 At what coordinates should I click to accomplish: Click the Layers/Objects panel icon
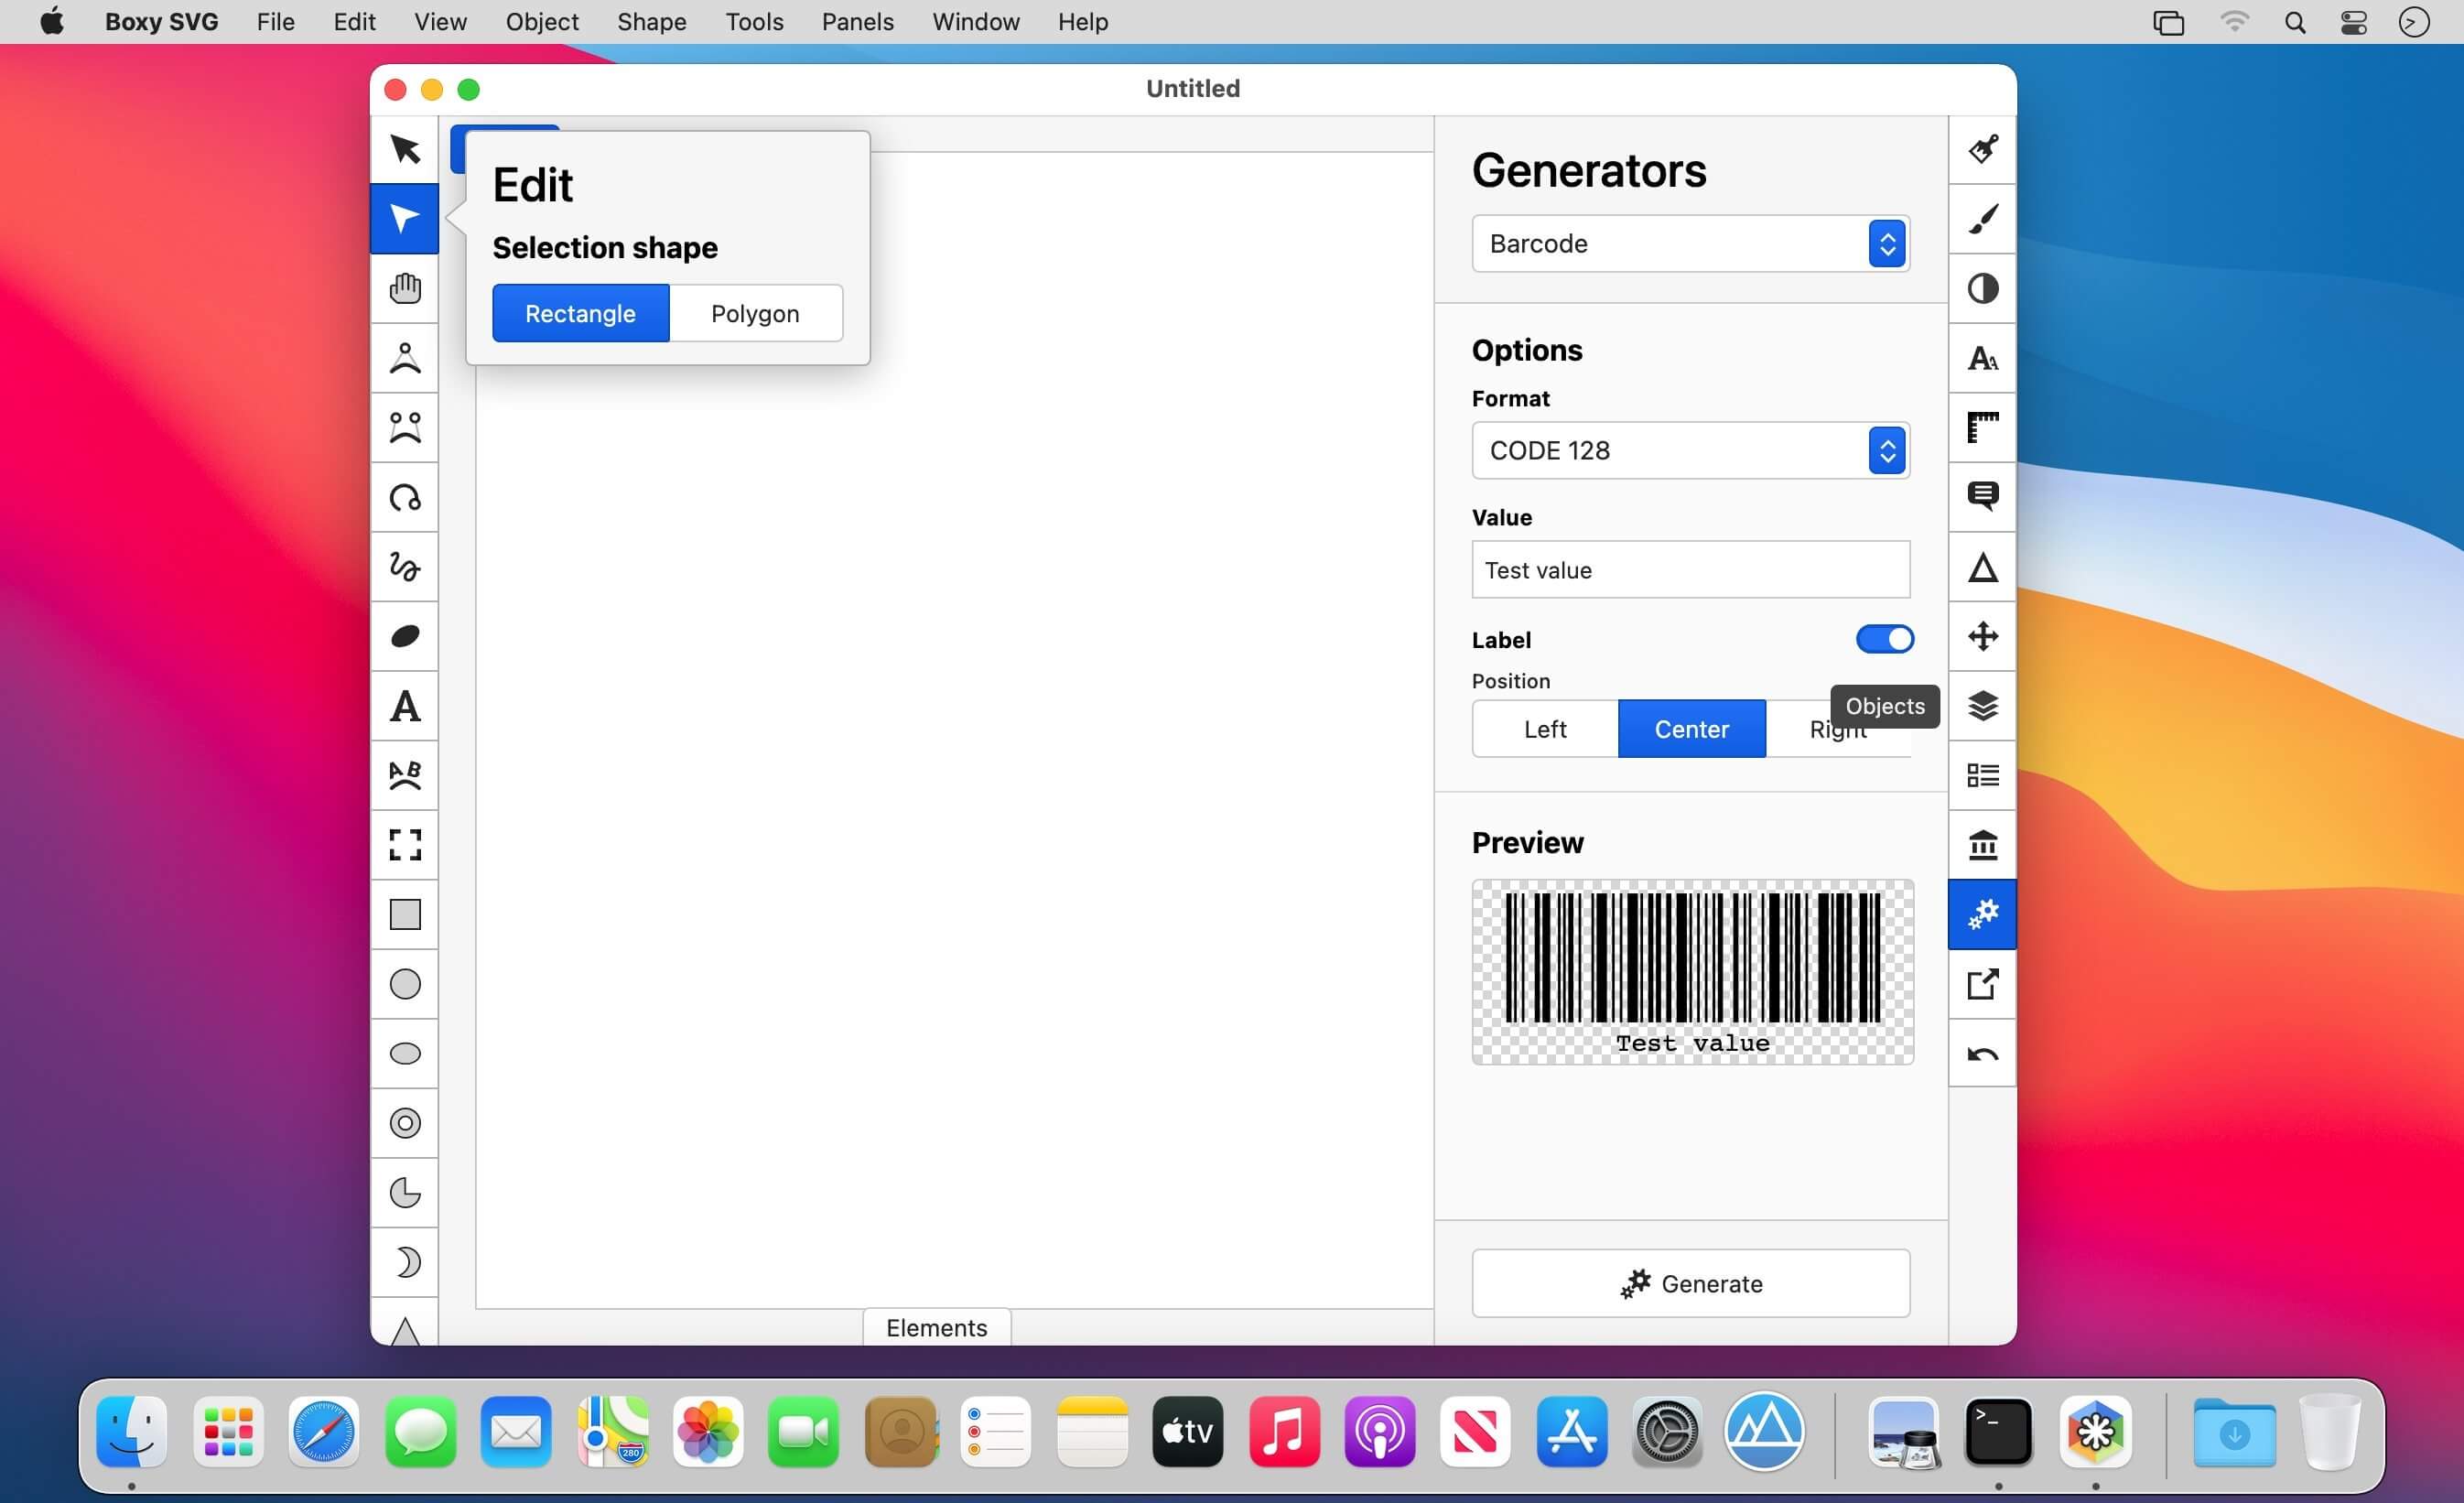click(x=1982, y=706)
